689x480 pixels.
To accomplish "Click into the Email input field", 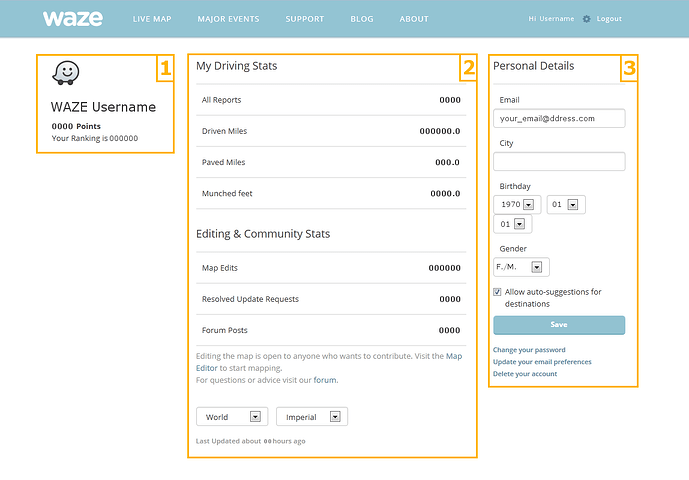I will point(559,118).
